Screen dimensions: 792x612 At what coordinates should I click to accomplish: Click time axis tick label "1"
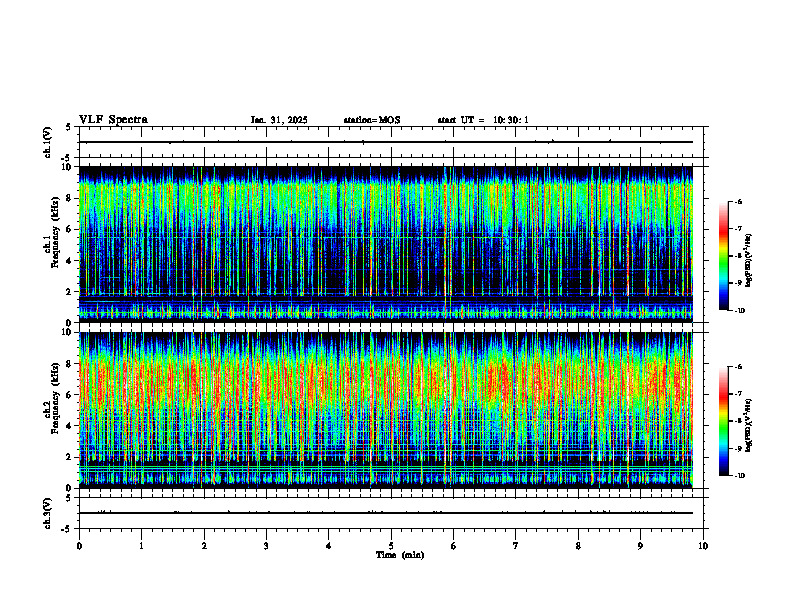pyautogui.click(x=141, y=546)
